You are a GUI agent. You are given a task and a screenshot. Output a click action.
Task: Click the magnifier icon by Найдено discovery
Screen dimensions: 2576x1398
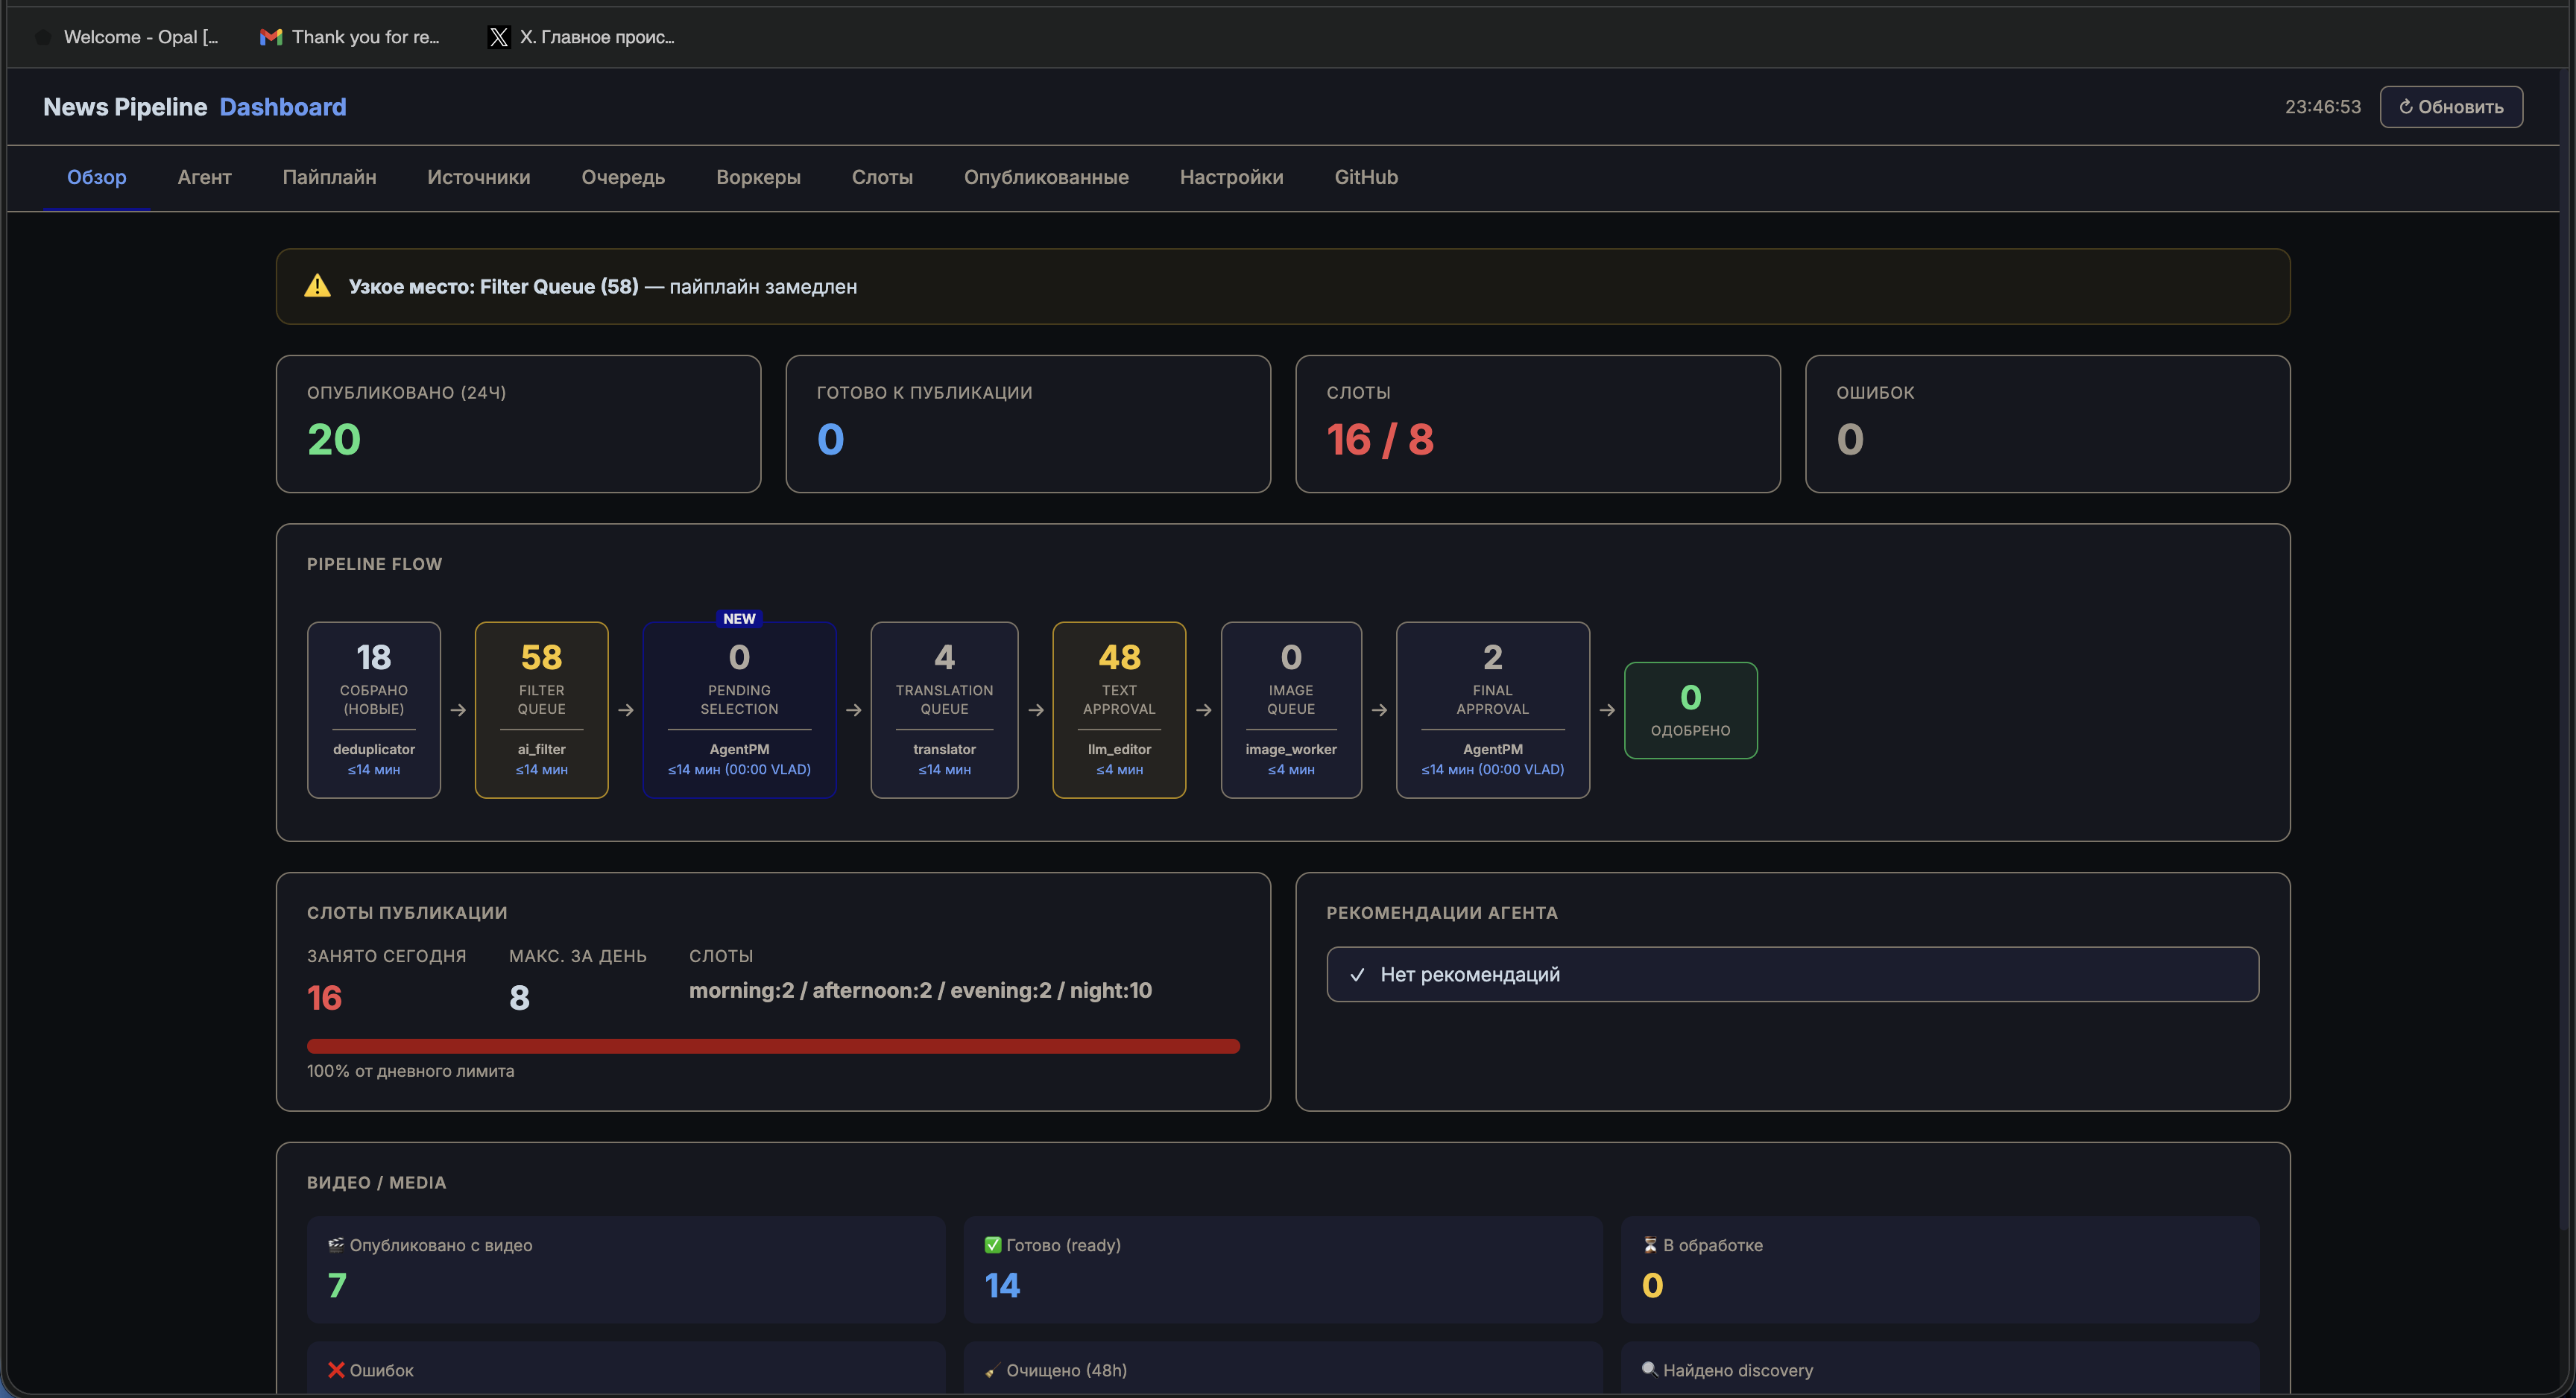click(x=1649, y=1369)
